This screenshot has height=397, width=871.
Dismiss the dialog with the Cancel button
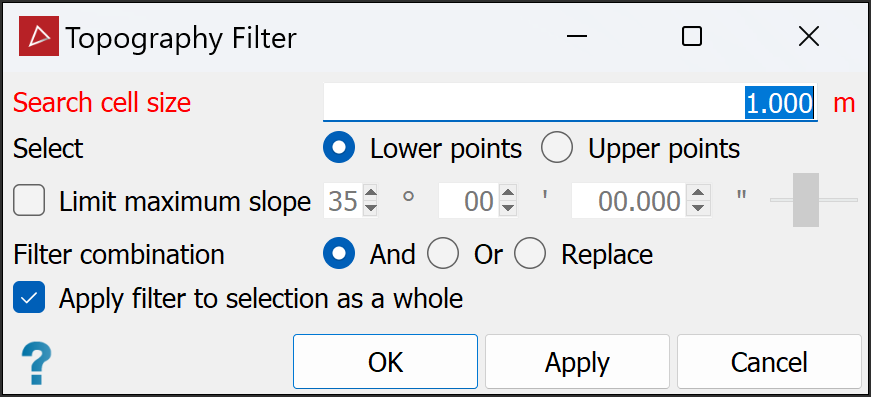(769, 361)
